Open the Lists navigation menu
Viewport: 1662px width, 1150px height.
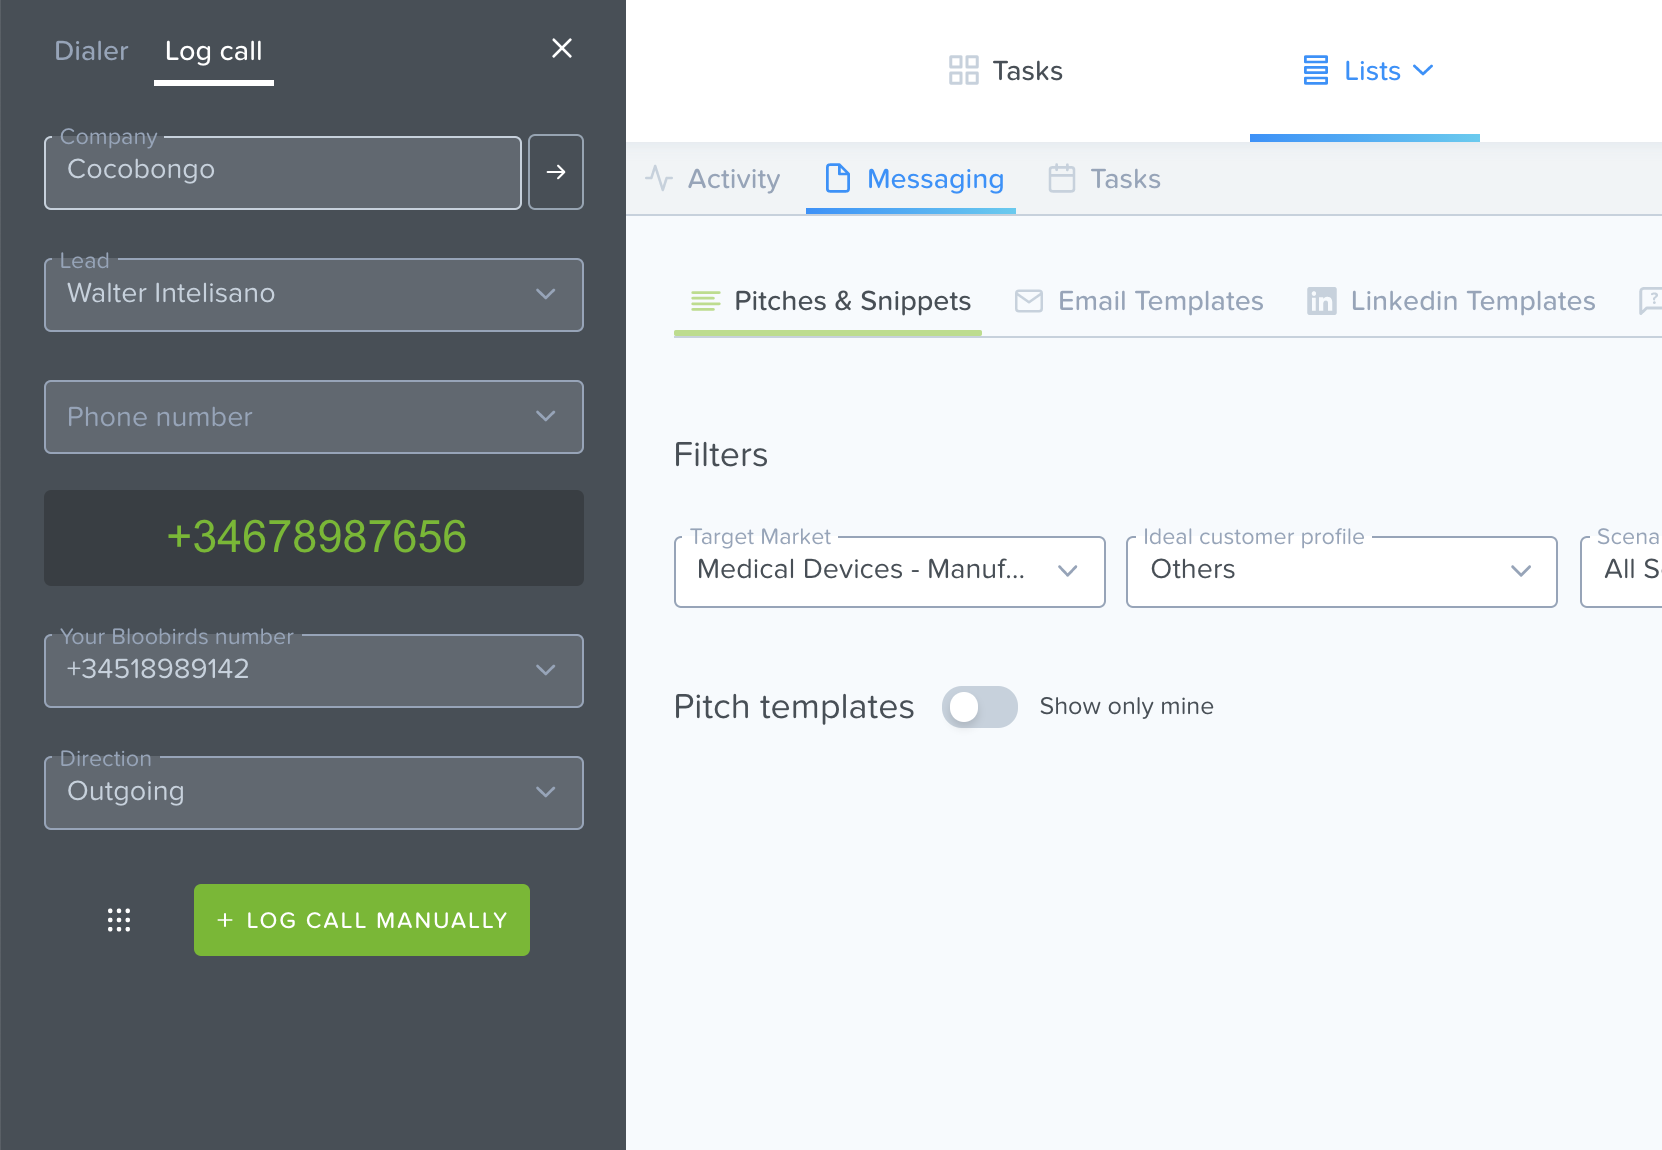[x=1368, y=70]
